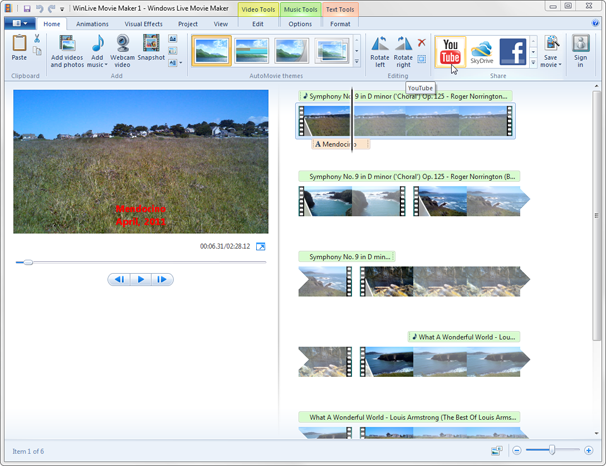Viewport: 606px width, 466px height.
Task: Click the Add credits icon
Action: tap(172, 63)
